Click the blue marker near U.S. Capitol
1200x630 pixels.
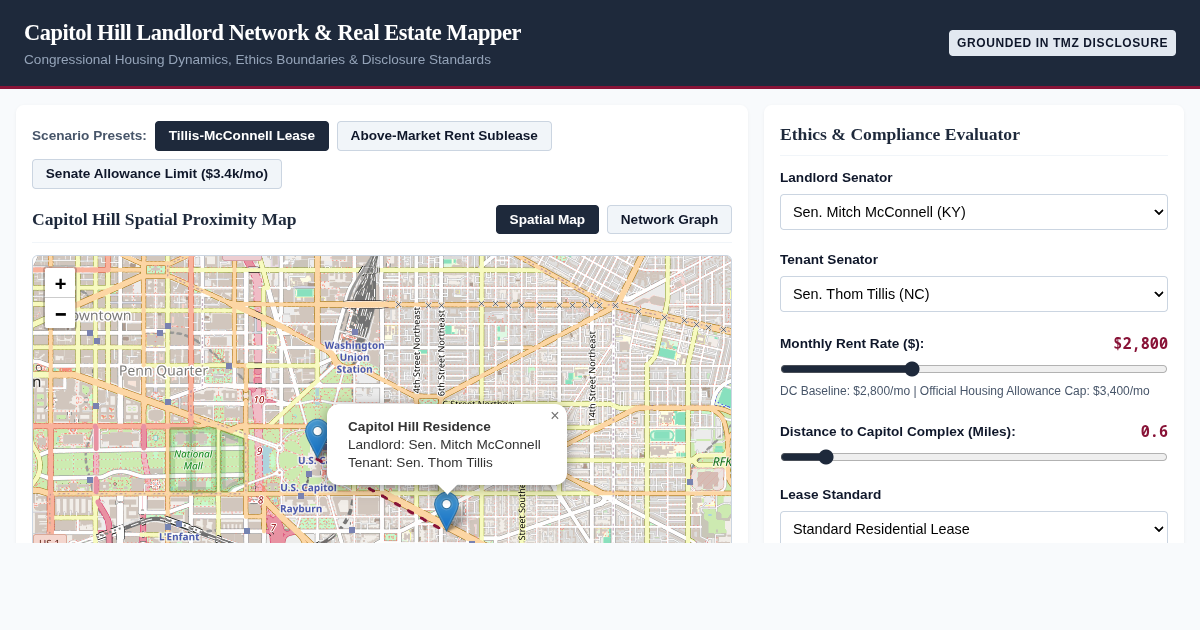(317, 439)
